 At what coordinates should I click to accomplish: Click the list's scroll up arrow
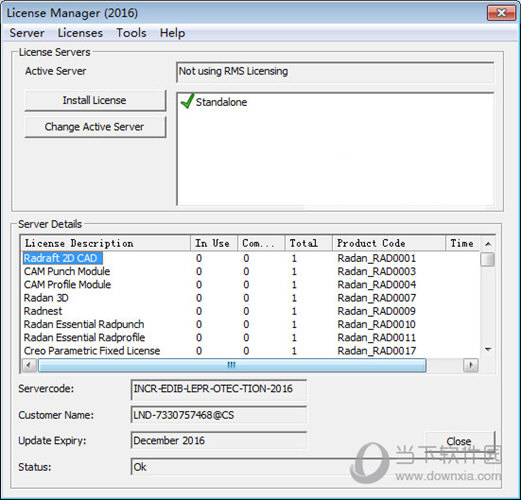(488, 244)
